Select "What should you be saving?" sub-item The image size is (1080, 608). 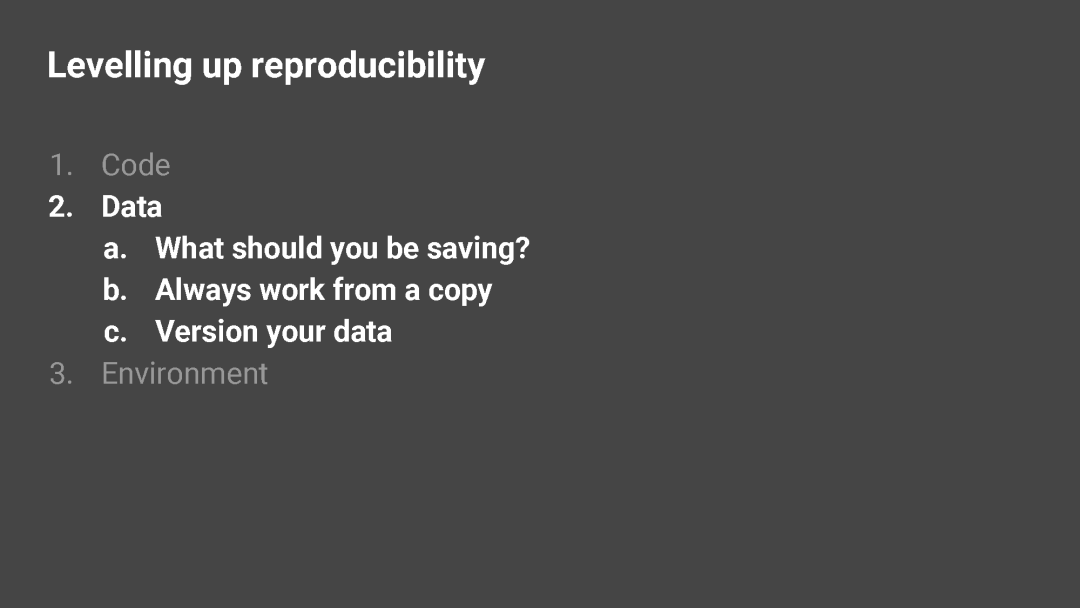(342, 249)
